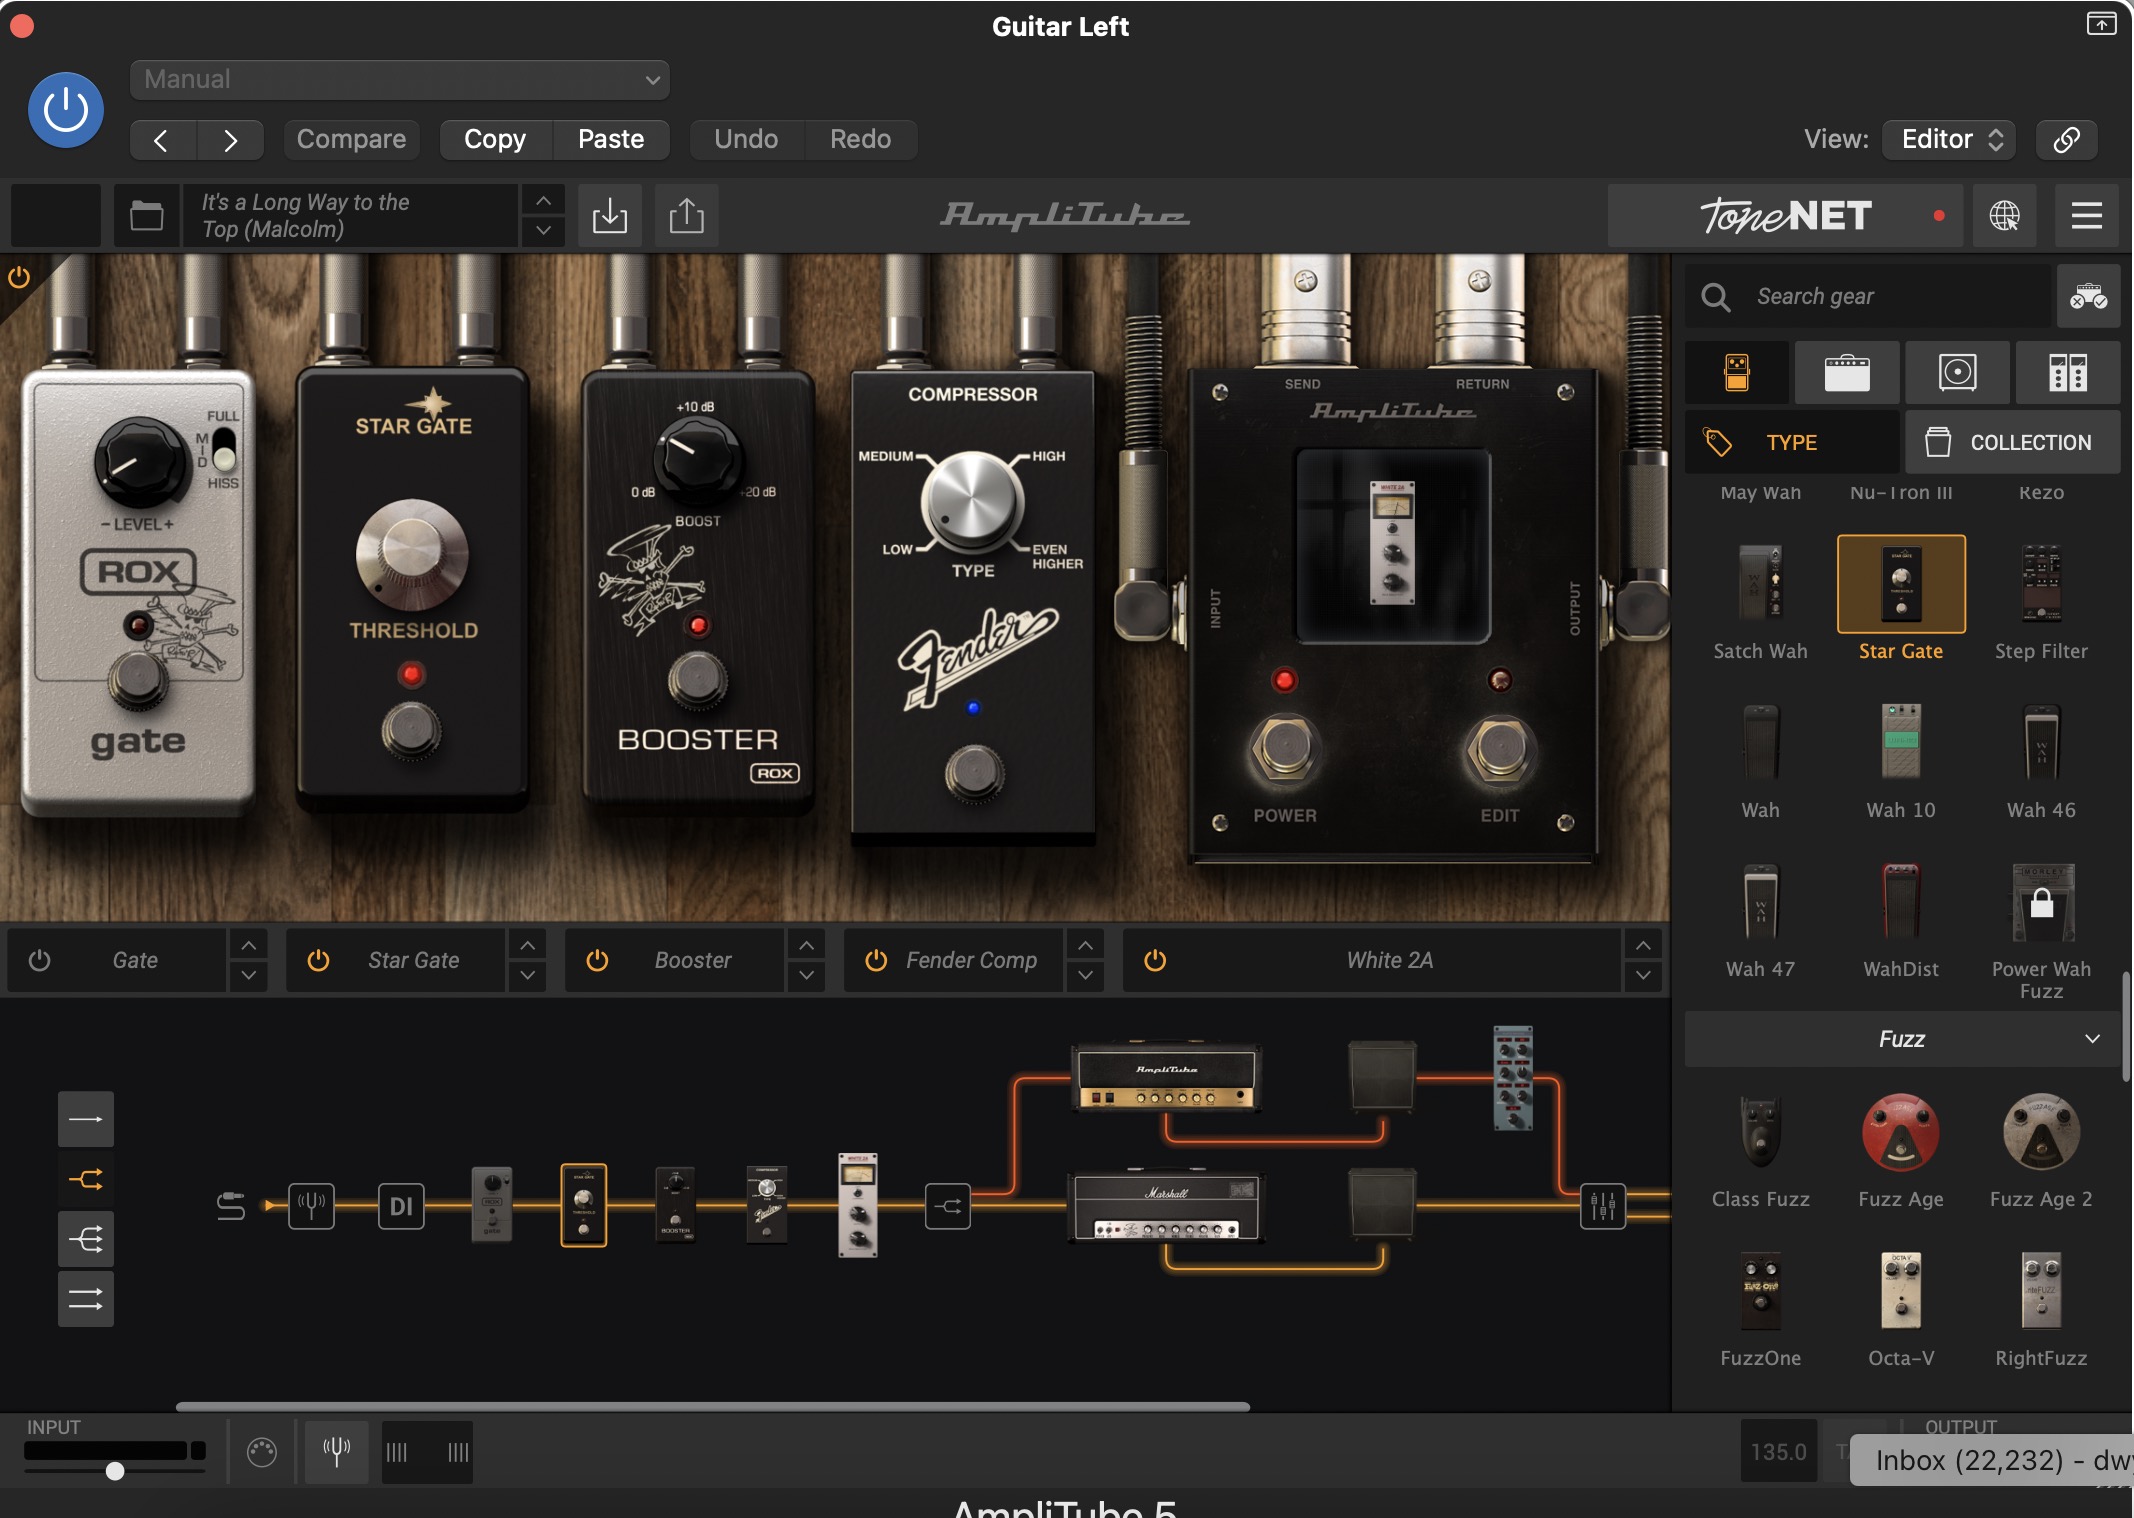
Task: Click the Compressor TYPE knob
Action: tap(972, 502)
